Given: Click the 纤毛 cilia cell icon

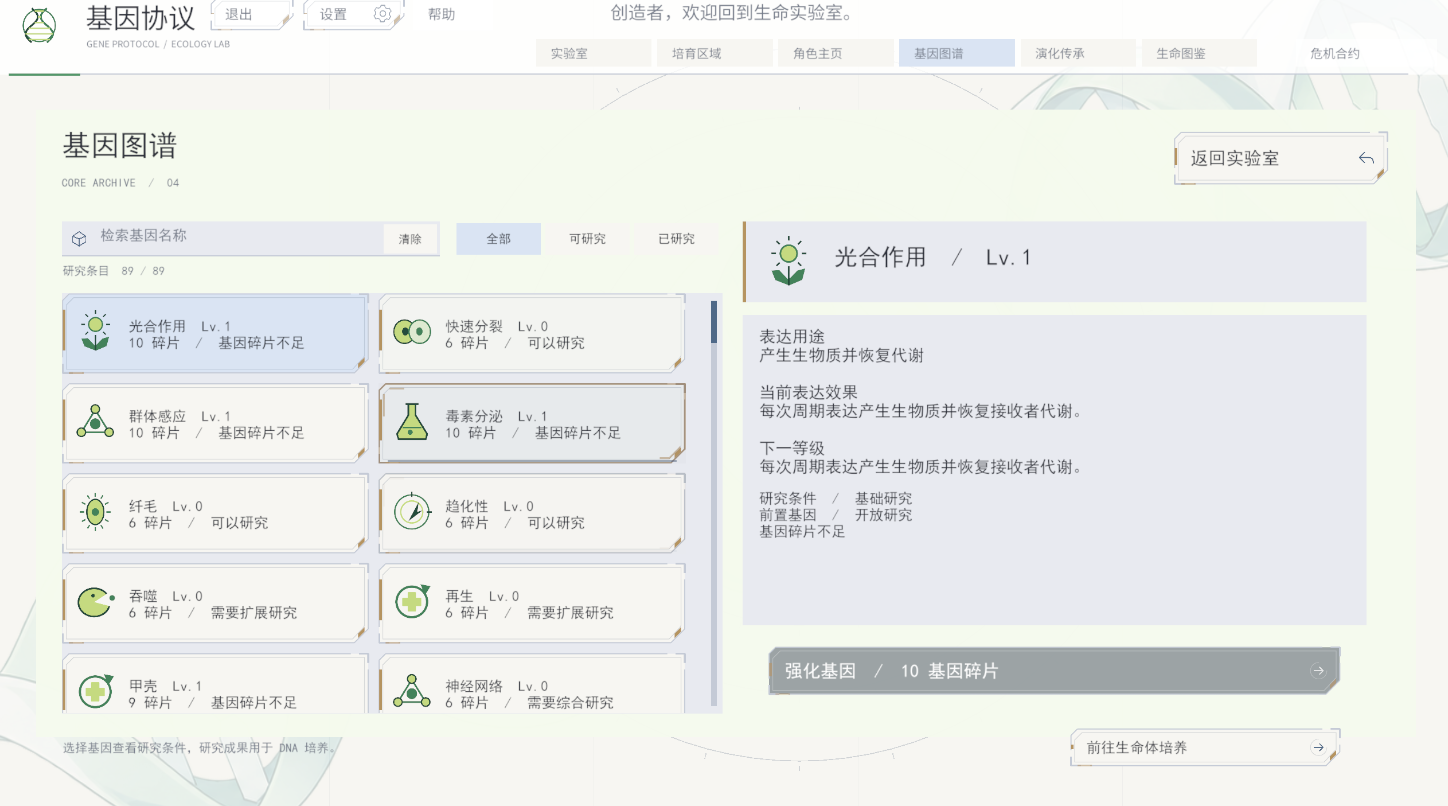Looking at the screenshot, I should pos(95,512).
